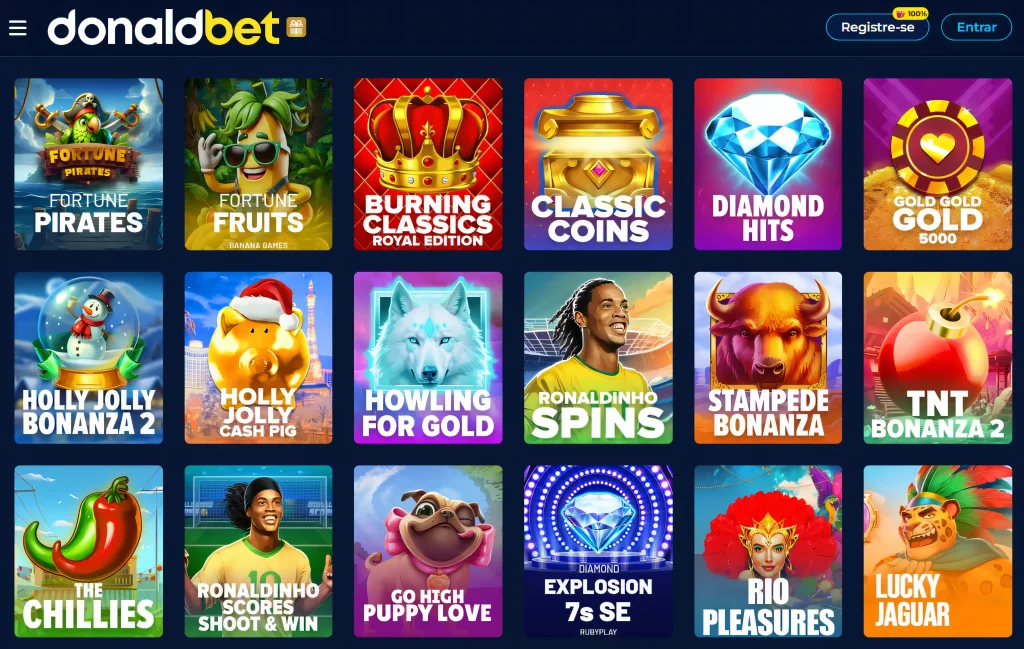Image resolution: width=1024 pixels, height=649 pixels.
Task: Launch Holly Jolly Cash Pig game
Action: click(x=259, y=358)
